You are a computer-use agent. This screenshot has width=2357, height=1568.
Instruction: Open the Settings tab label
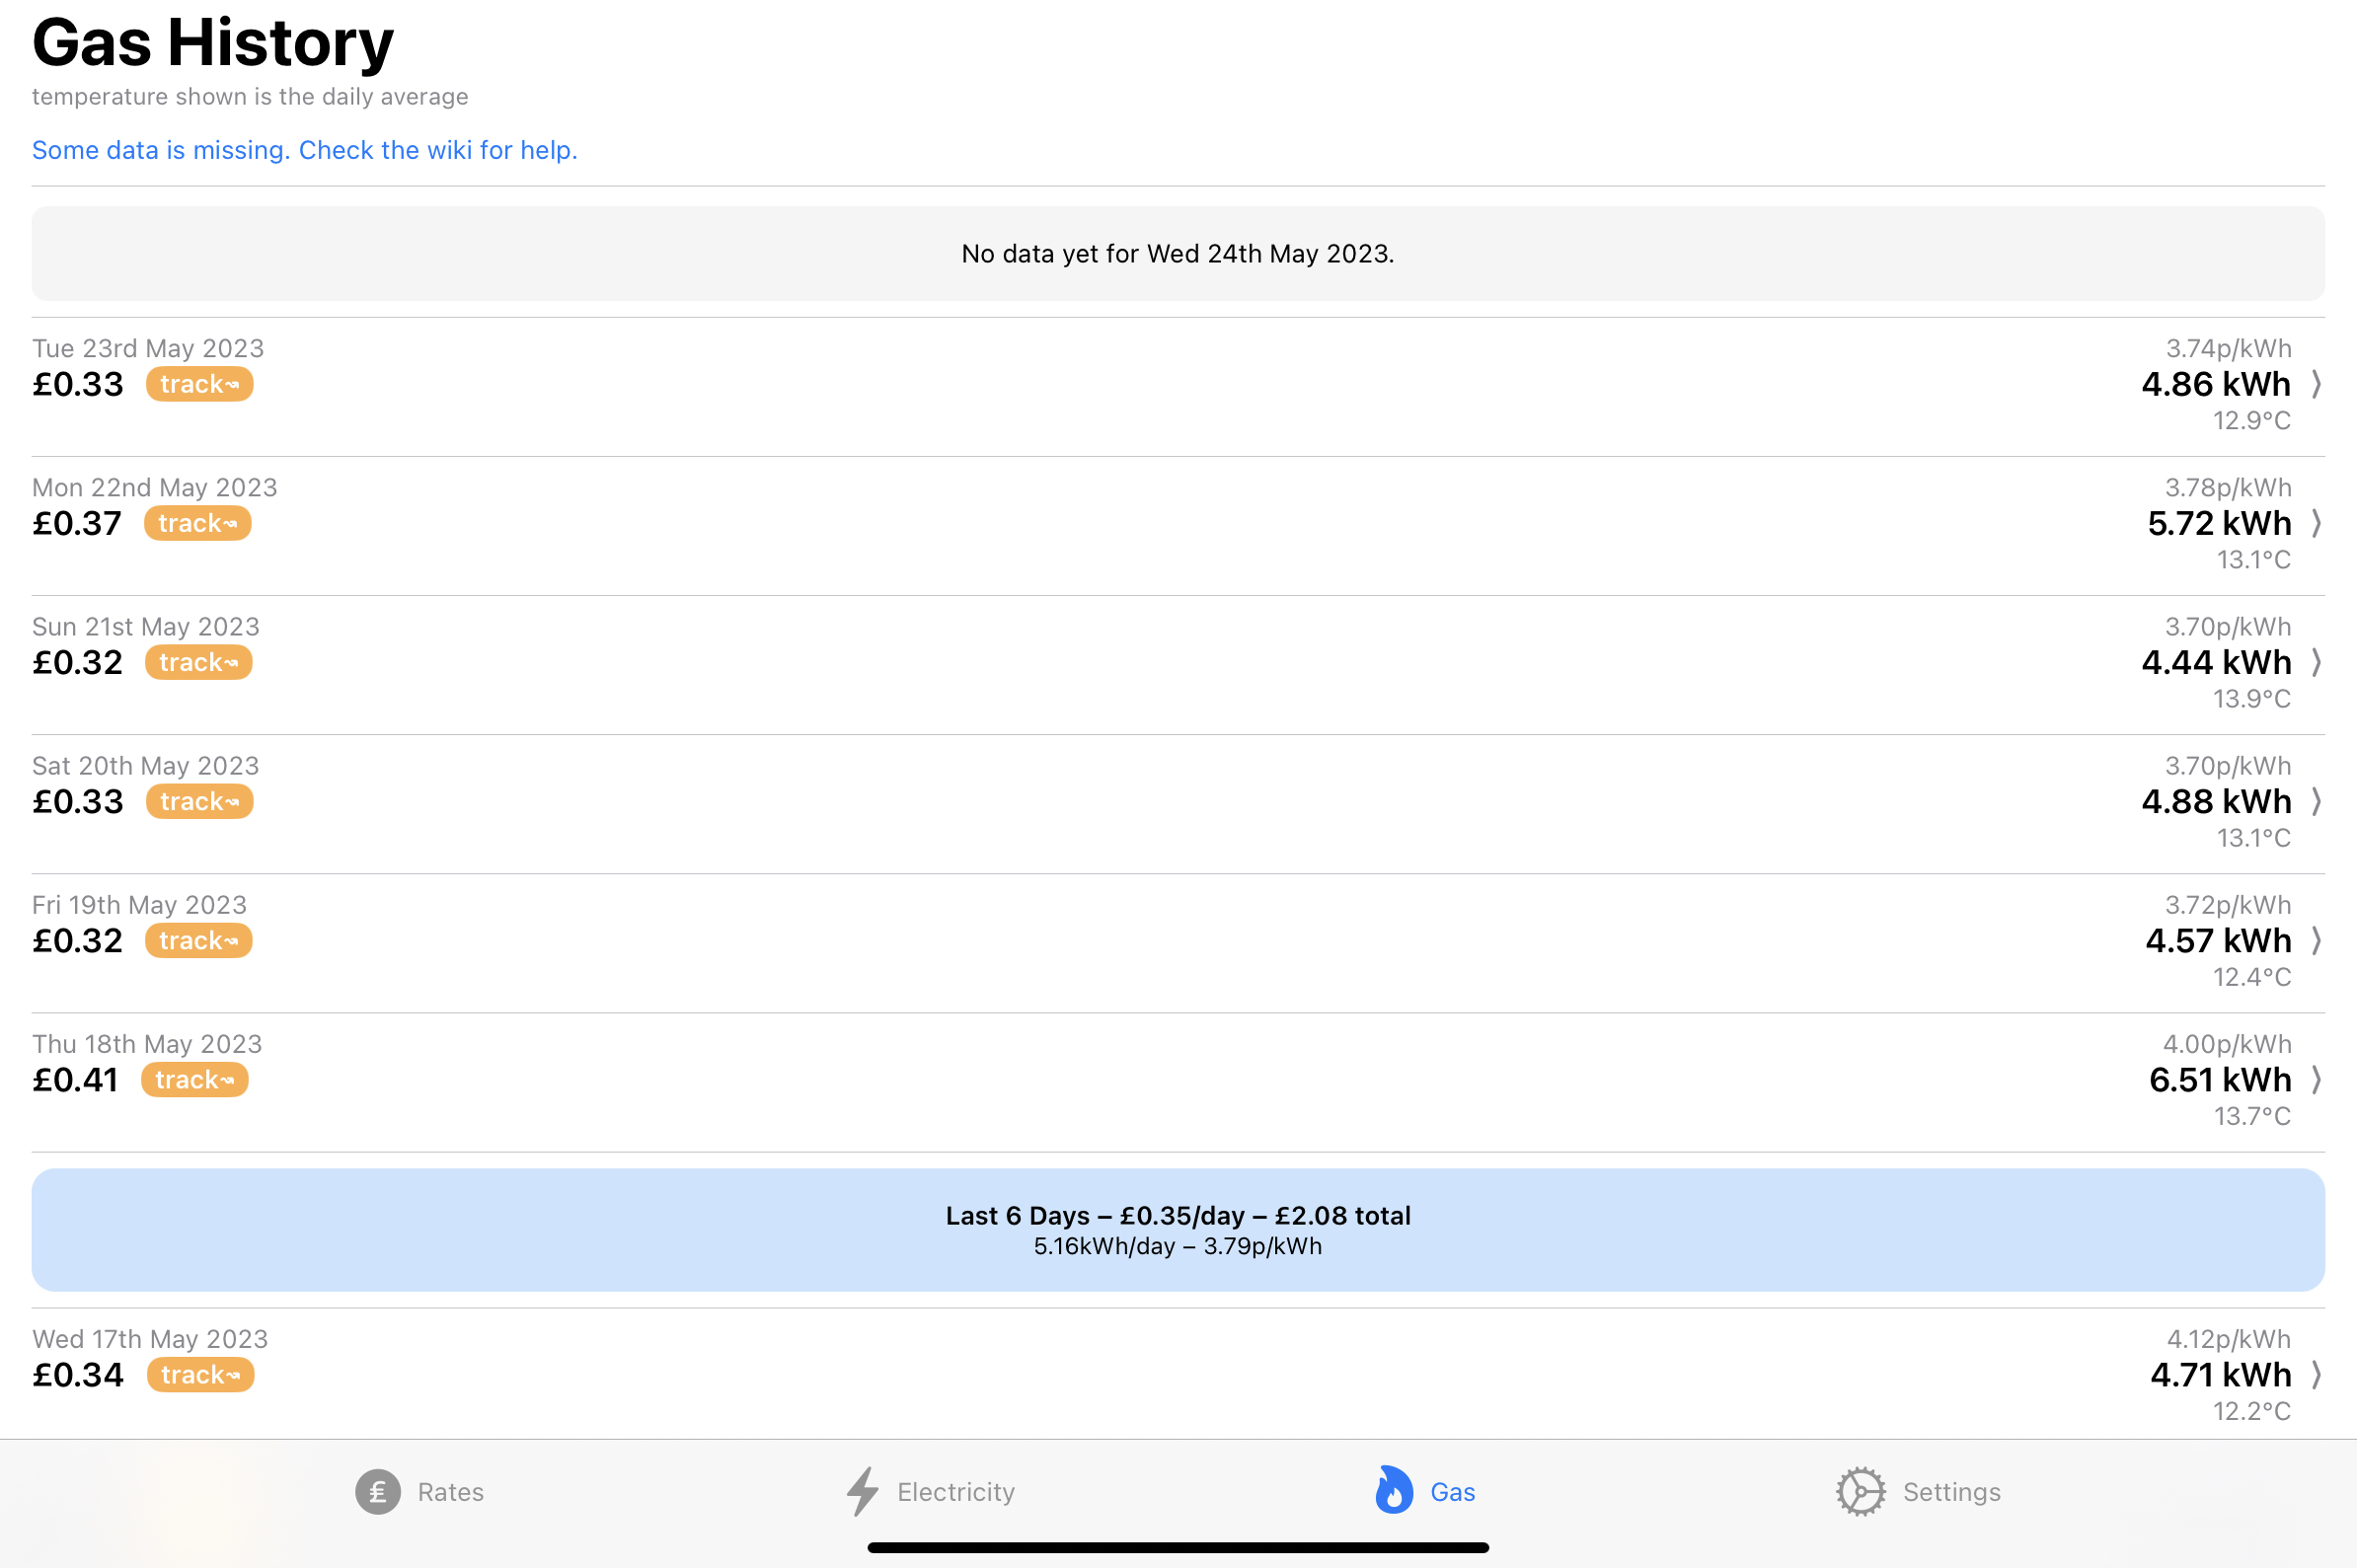click(x=1951, y=1492)
